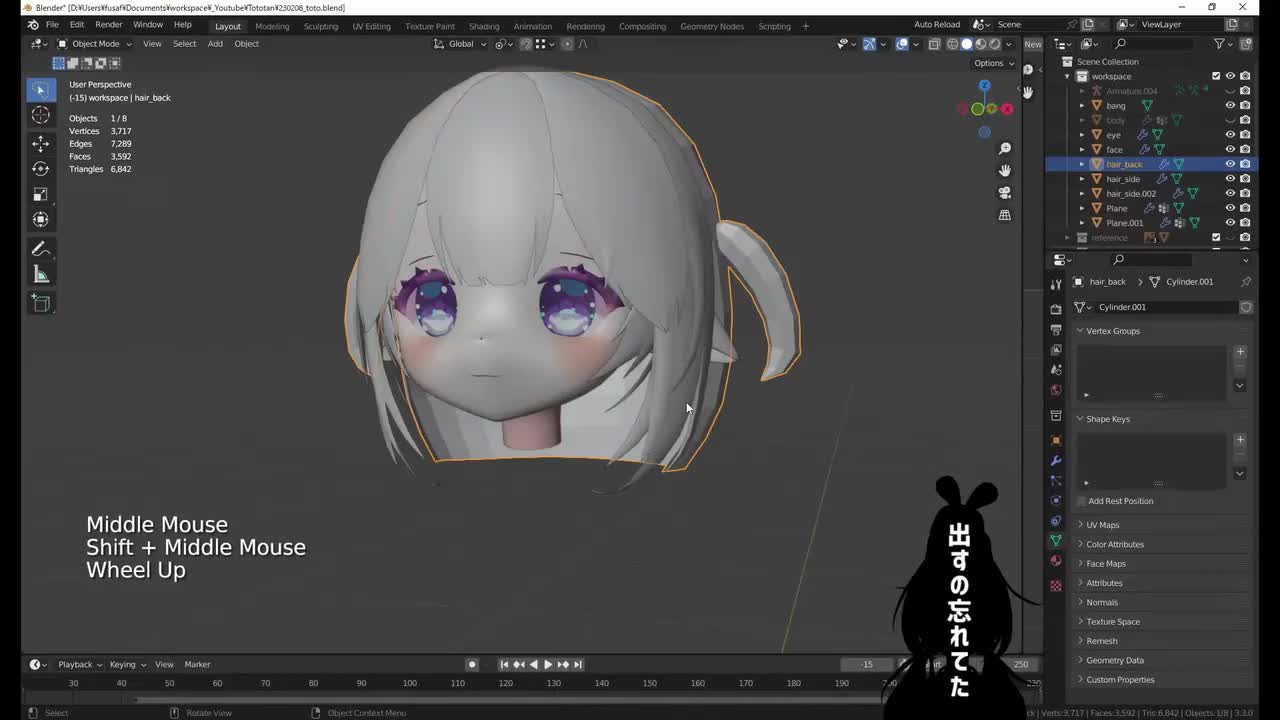Select the Annotate pencil tool
Screen dimensions: 1280x720
[41, 249]
